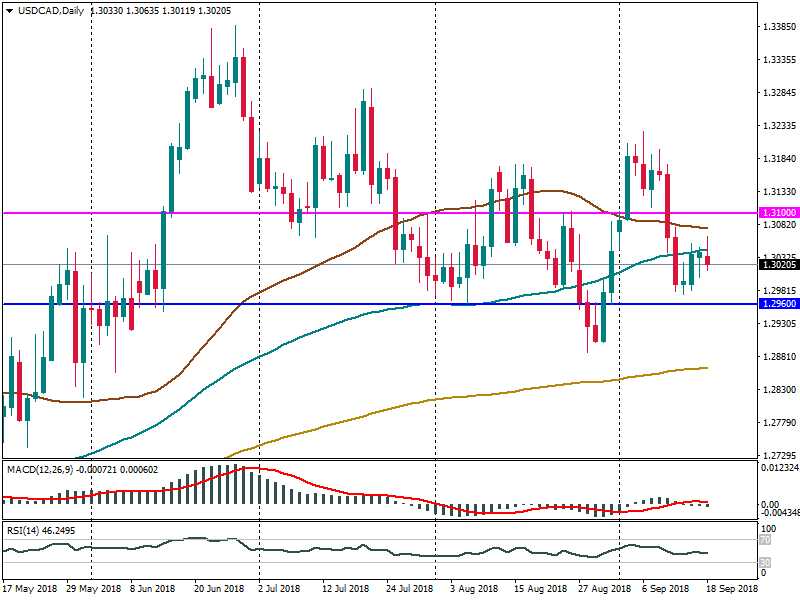Select the blue horizontal support line

[300, 304]
